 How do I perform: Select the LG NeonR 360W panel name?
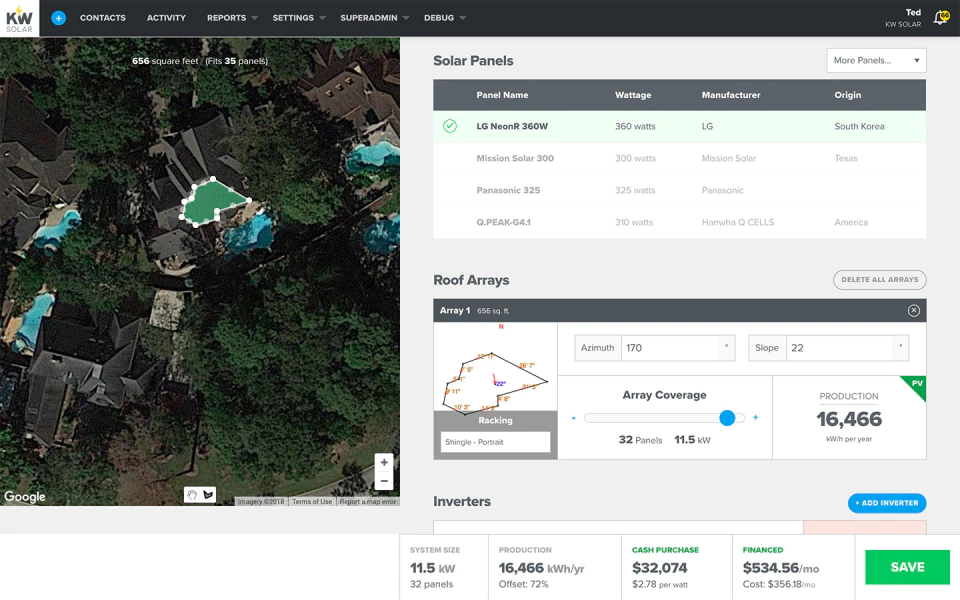click(x=512, y=126)
